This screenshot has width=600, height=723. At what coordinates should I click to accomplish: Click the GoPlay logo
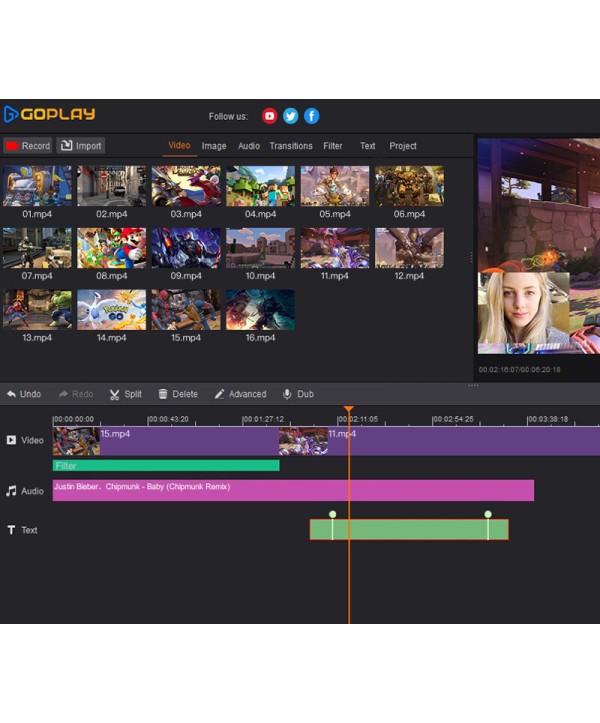point(49,114)
